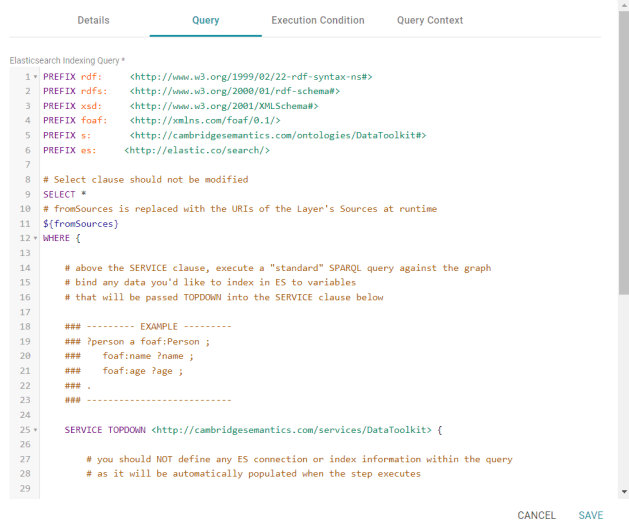Collapse the WHERE block fold at line 12
The height and width of the screenshot is (527, 629).
[x=35, y=238]
